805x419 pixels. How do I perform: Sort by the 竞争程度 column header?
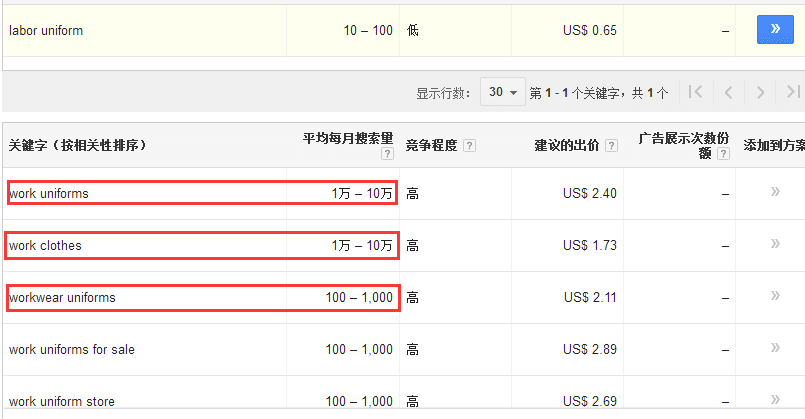coord(431,146)
